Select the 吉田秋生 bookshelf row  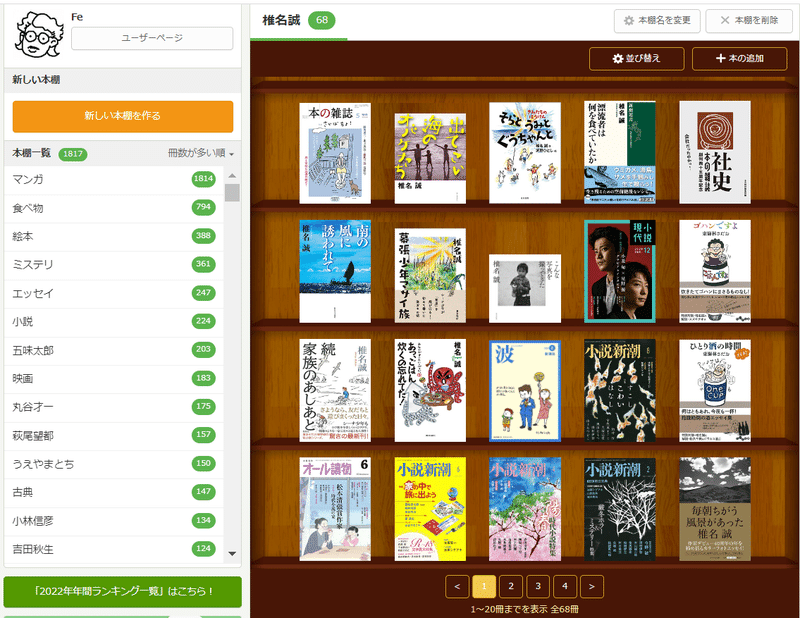(x=114, y=550)
